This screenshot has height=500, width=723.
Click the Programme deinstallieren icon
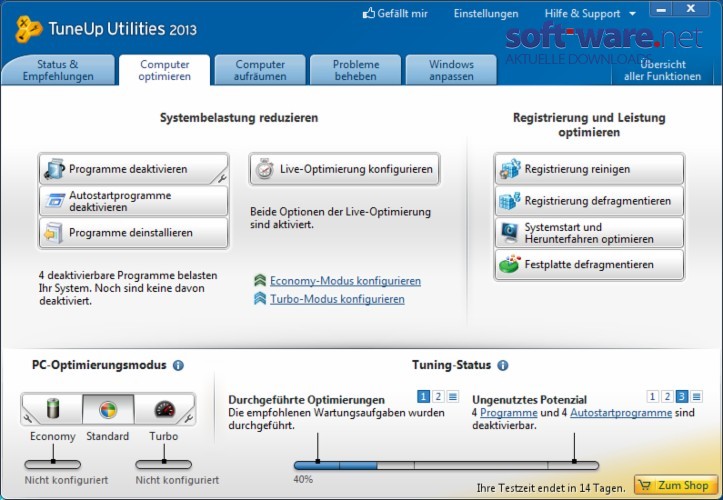pyautogui.click(x=53, y=233)
